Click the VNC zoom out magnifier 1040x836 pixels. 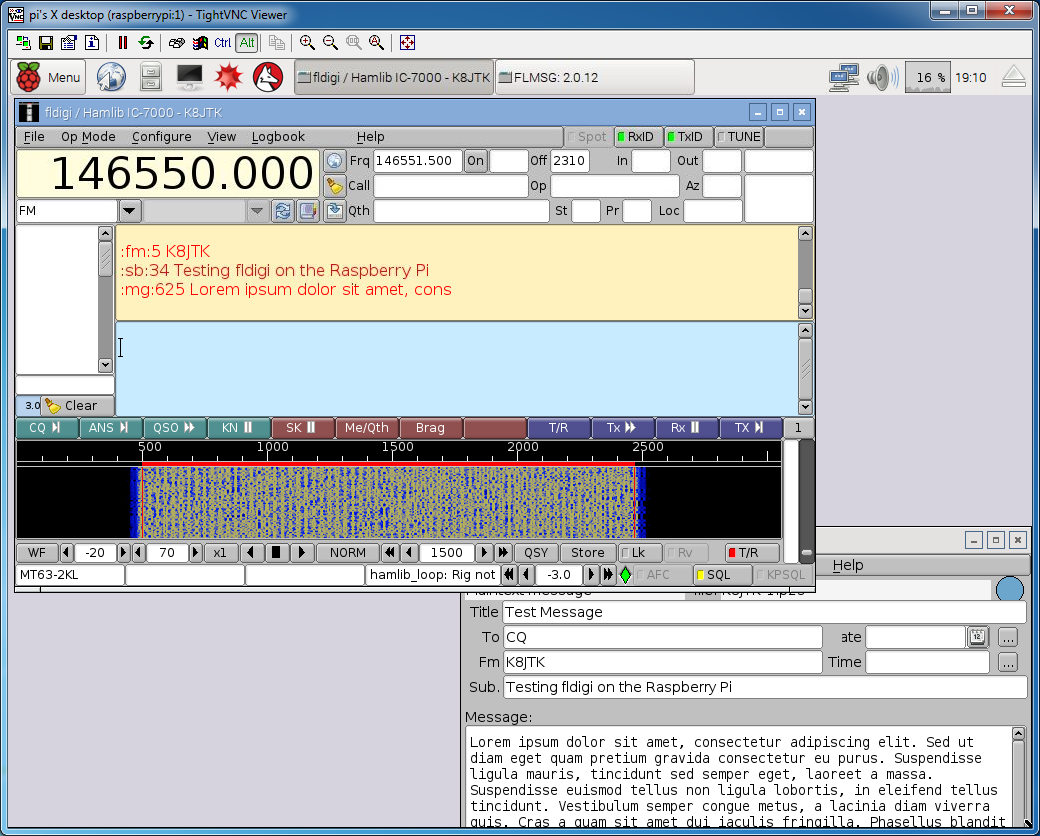point(330,43)
